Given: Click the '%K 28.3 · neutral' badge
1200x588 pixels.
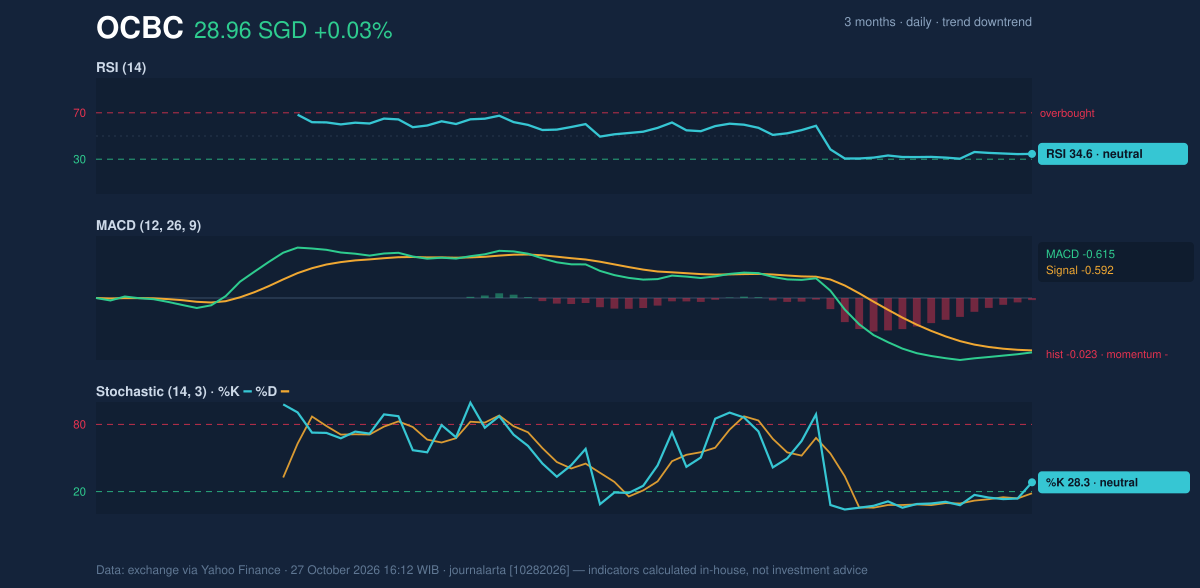Looking at the screenshot, I should (1113, 482).
